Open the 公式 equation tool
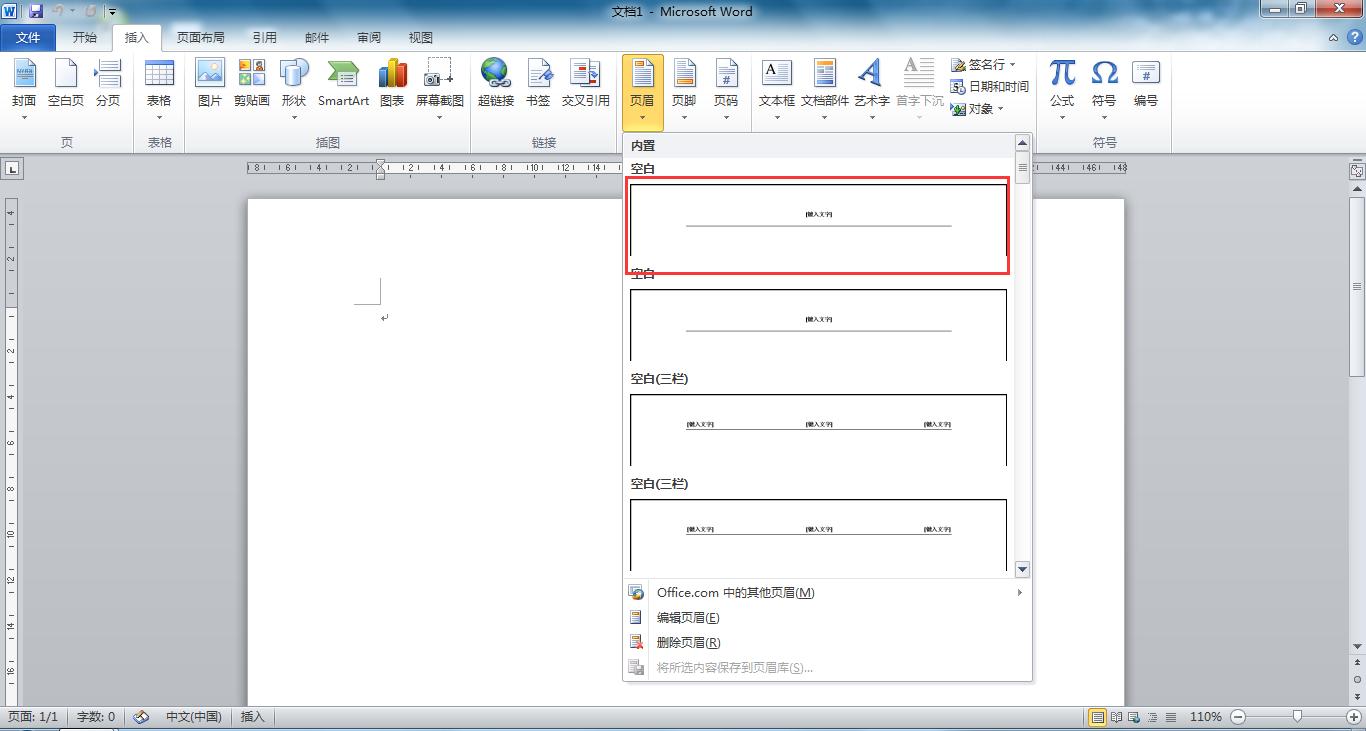Viewport: 1366px width, 731px height. [x=1061, y=83]
